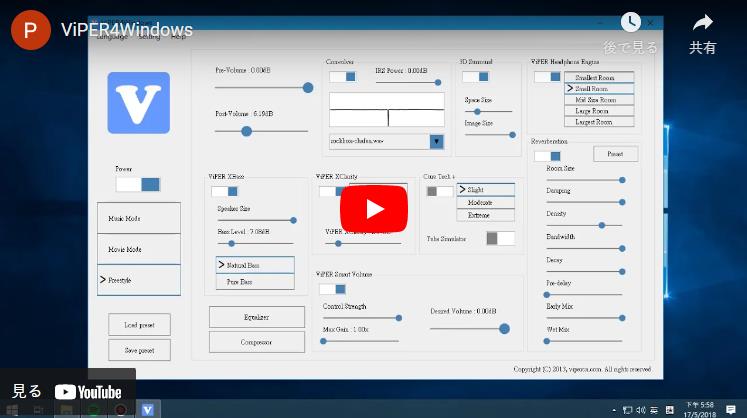Click the Wet Mix slider handle
This screenshot has width=747, height=418.
tap(547, 341)
